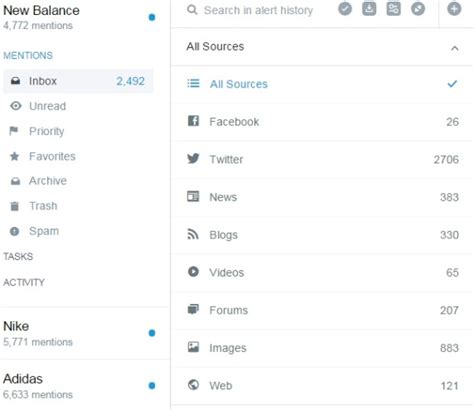Screen dimensions: 474x410
Task: Click the round arrows icon in toolbar
Action: pyautogui.click(x=418, y=9)
